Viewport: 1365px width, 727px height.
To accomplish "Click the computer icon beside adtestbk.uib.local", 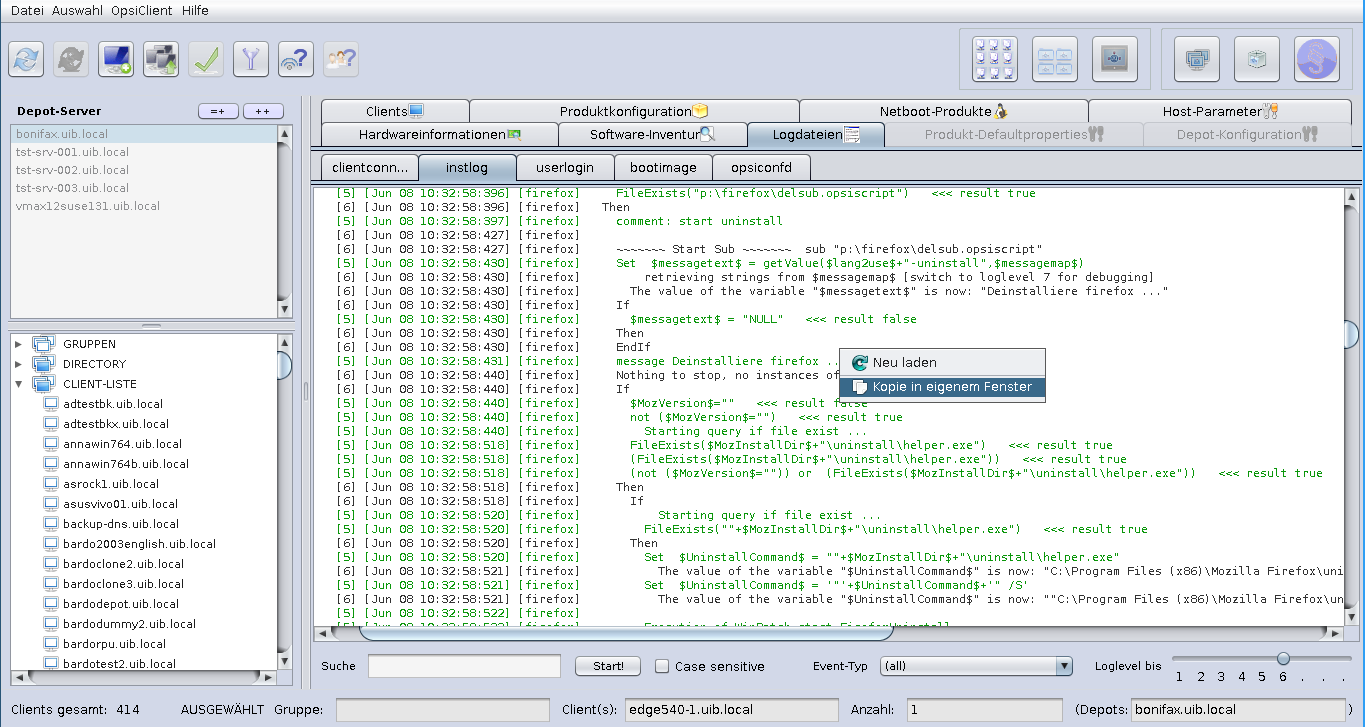I will 51,404.
